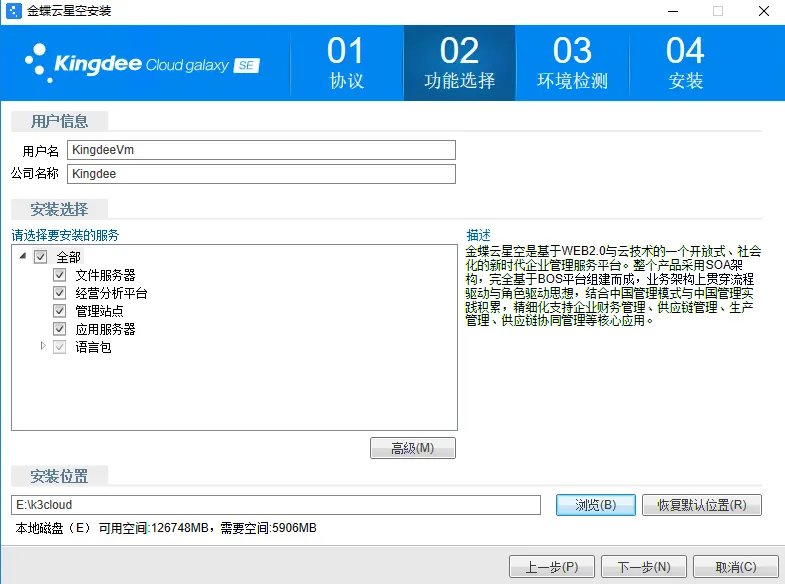The height and width of the screenshot is (584, 785).
Task: Uncheck the 经营分析平台 checkbox
Action: click(60, 293)
